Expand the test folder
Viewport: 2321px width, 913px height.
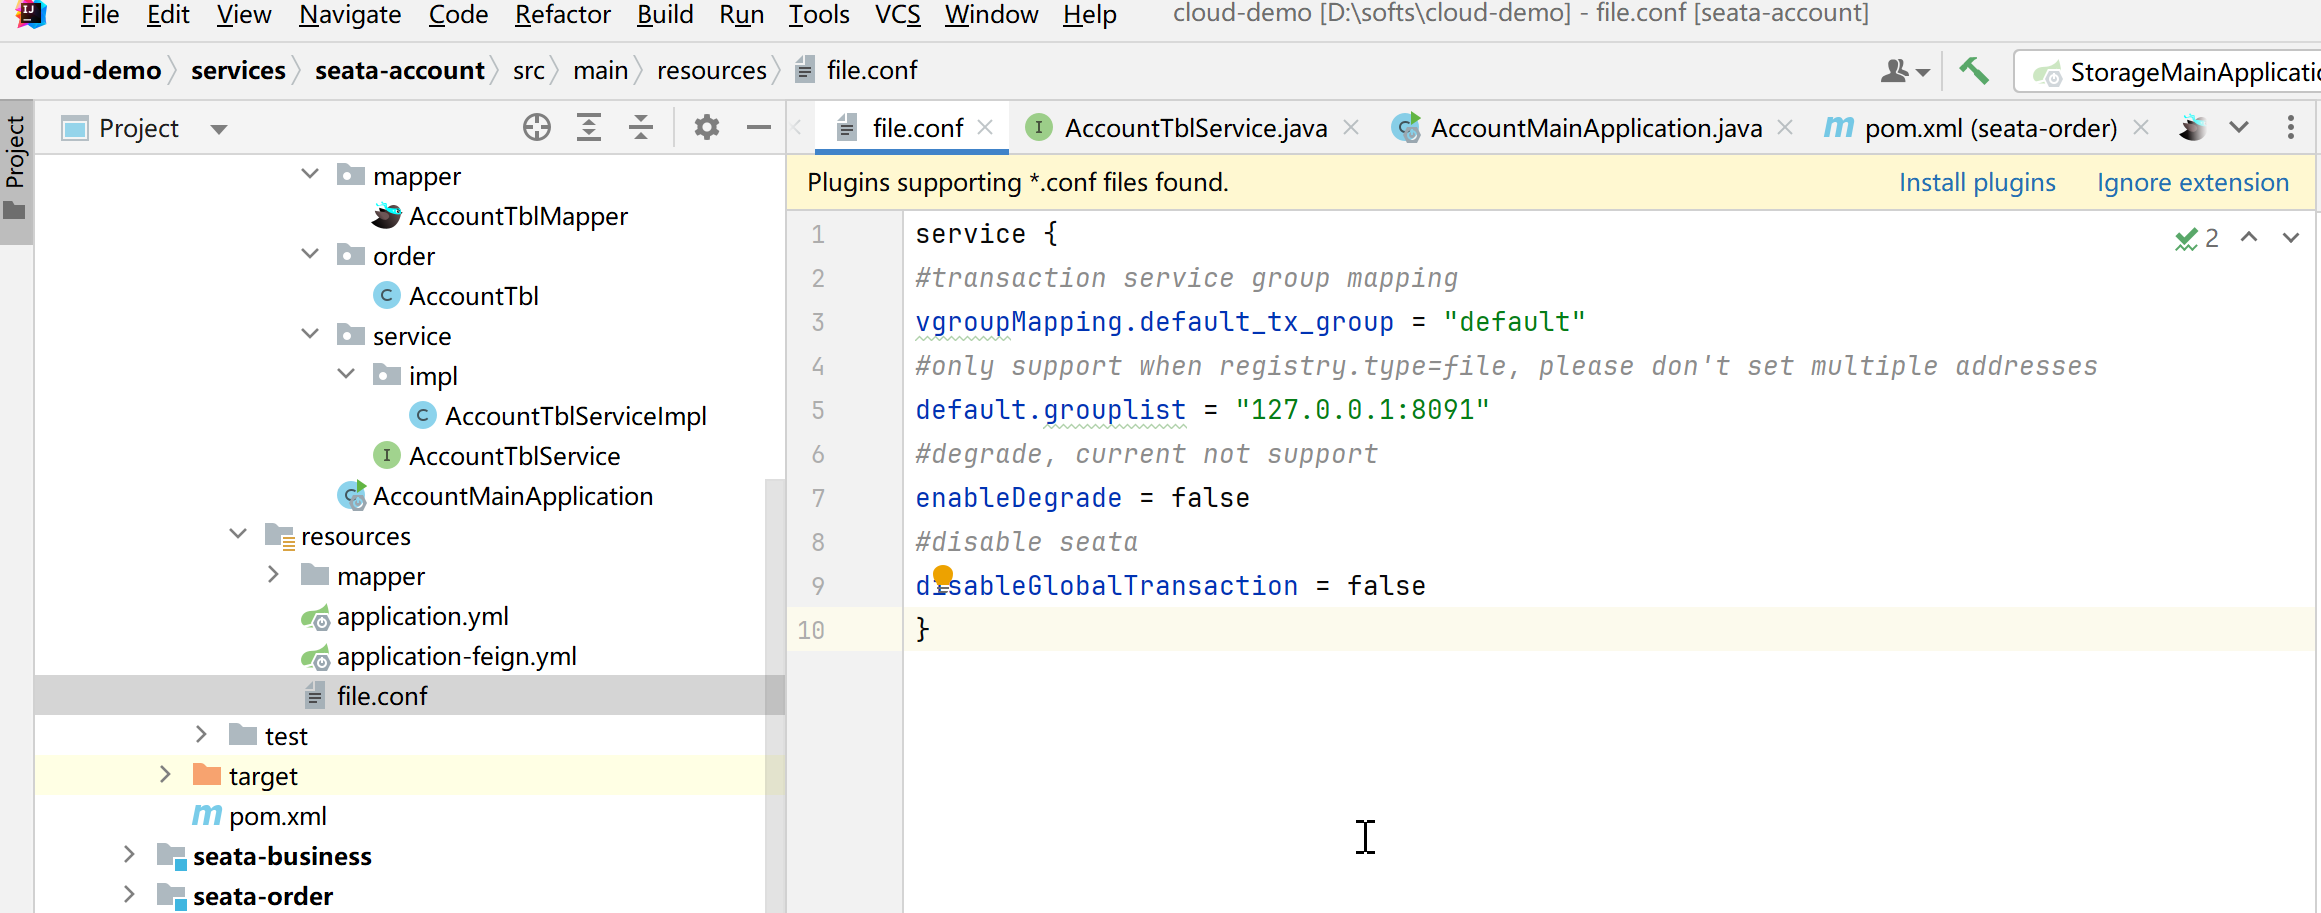(x=201, y=735)
